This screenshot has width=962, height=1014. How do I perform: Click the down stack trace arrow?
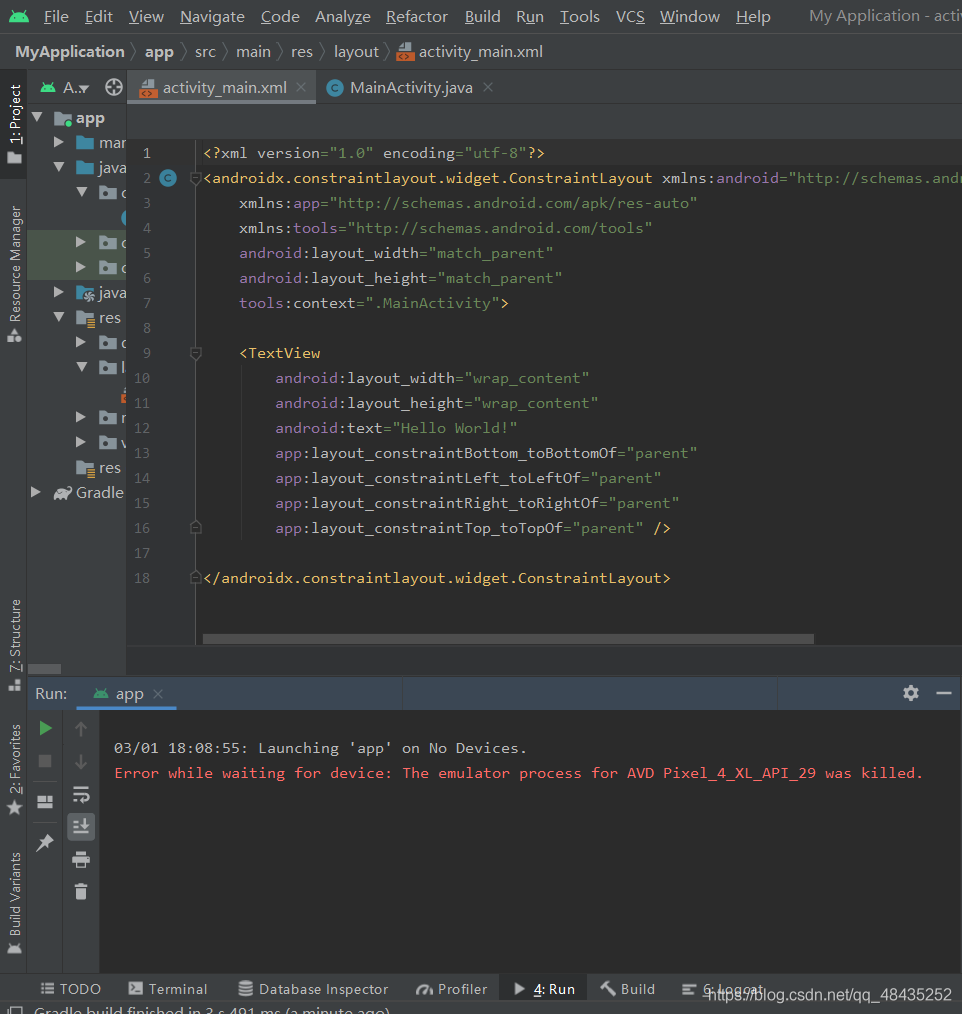[81, 762]
